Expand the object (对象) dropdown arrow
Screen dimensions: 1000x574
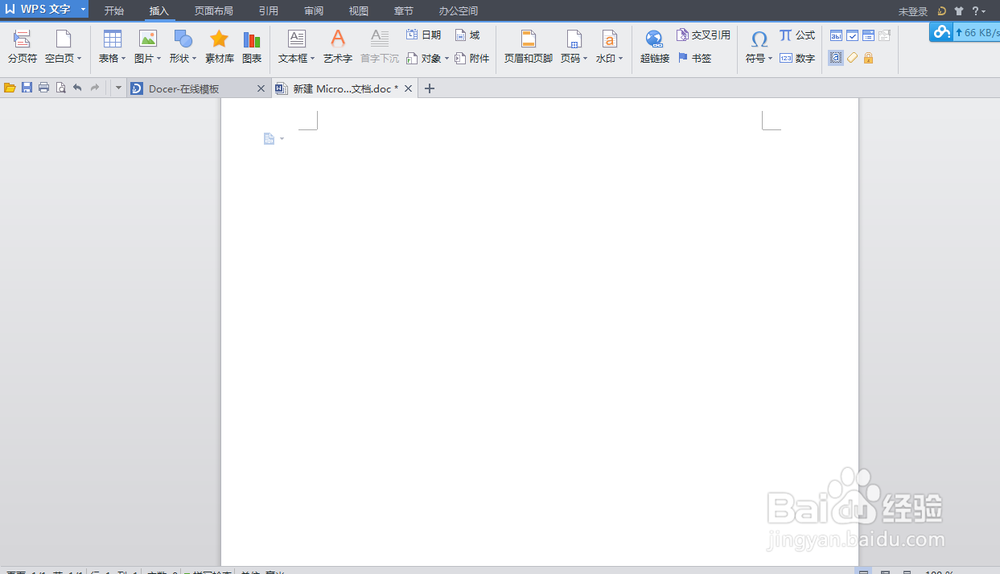(x=446, y=59)
